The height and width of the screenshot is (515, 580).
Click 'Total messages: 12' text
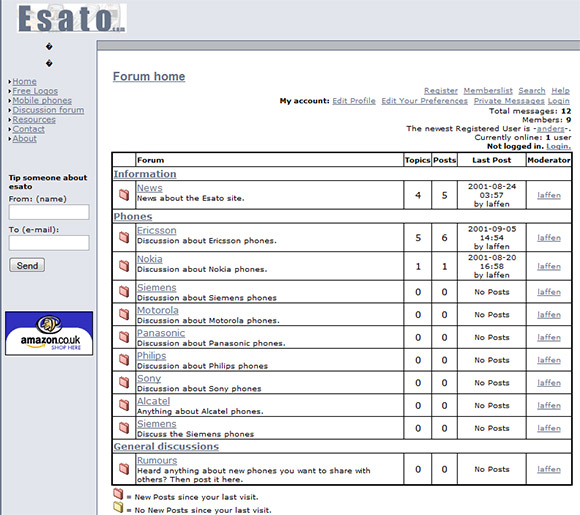(530, 111)
